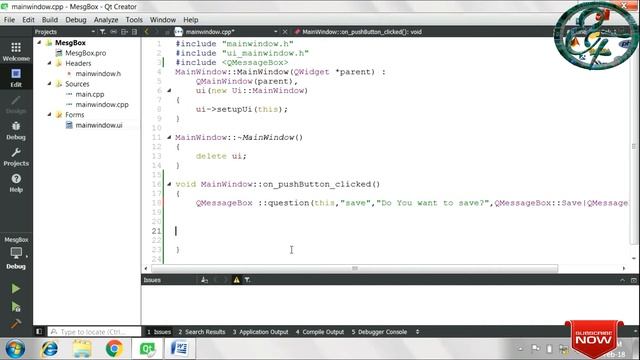This screenshot has width=640, height=360.
Task: Build project with hammer icon
Action: pos(16,324)
